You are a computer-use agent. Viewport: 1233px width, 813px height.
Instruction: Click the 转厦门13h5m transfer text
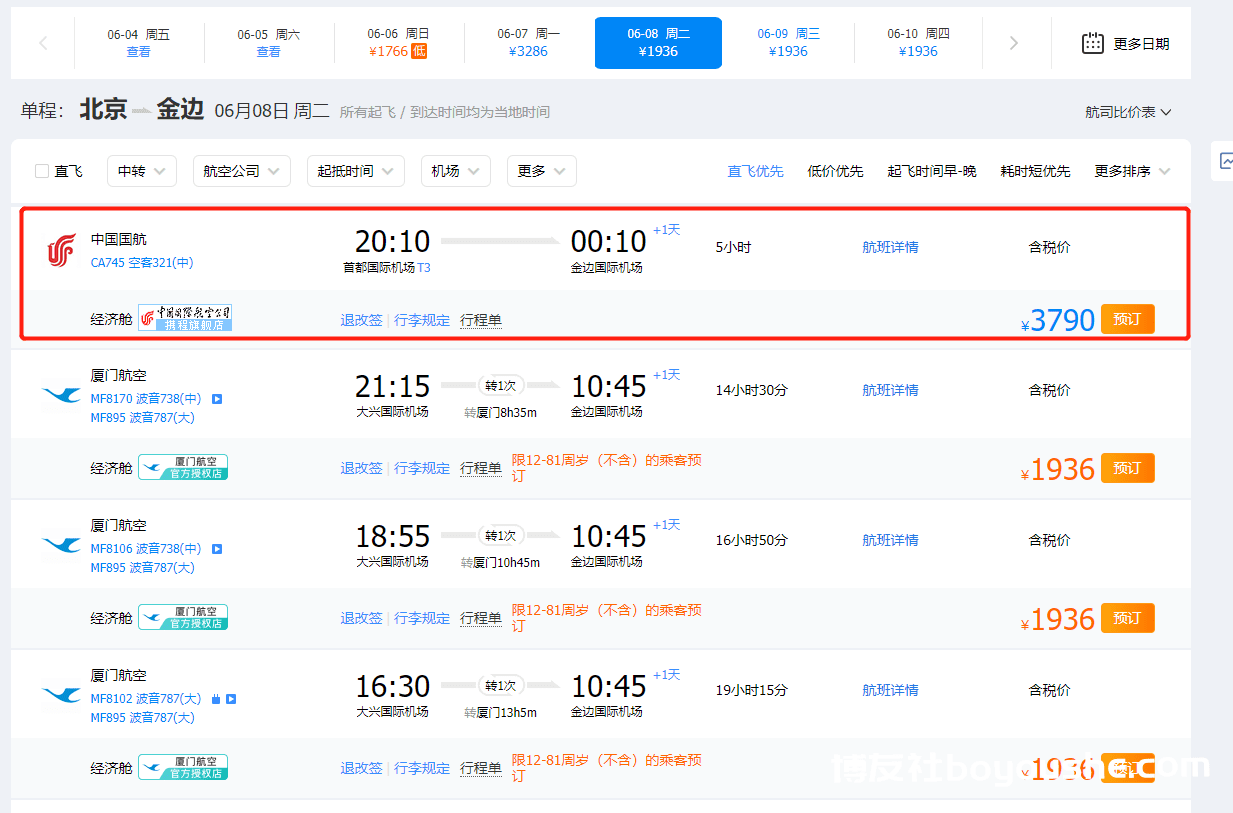pos(500,713)
